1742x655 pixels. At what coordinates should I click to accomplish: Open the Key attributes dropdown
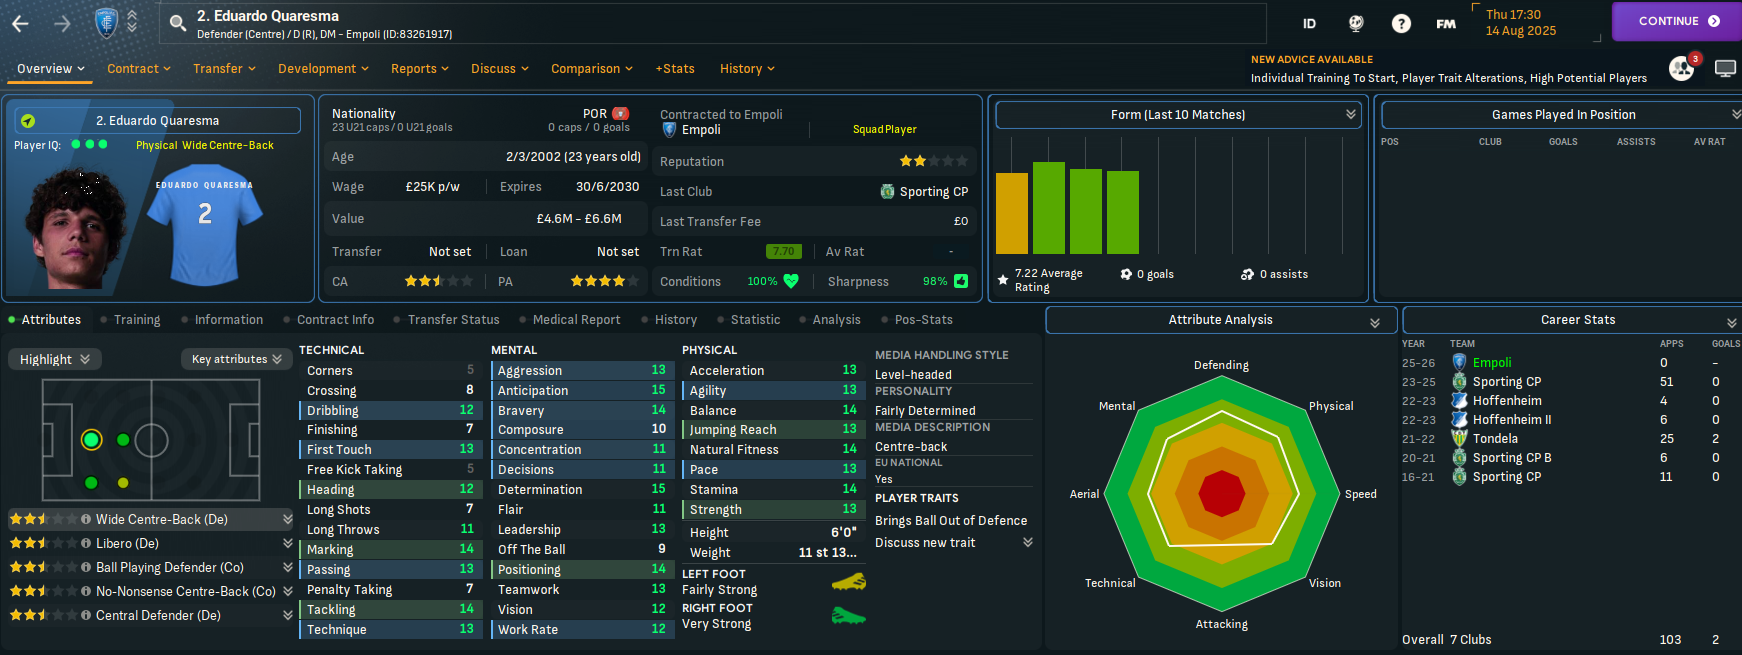click(x=236, y=359)
